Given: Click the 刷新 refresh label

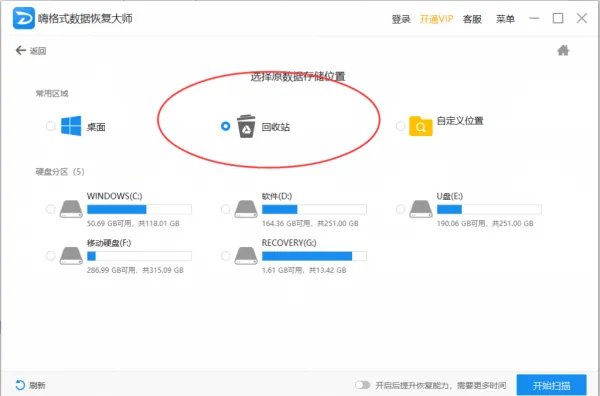Looking at the screenshot, I should (x=37, y=385).
